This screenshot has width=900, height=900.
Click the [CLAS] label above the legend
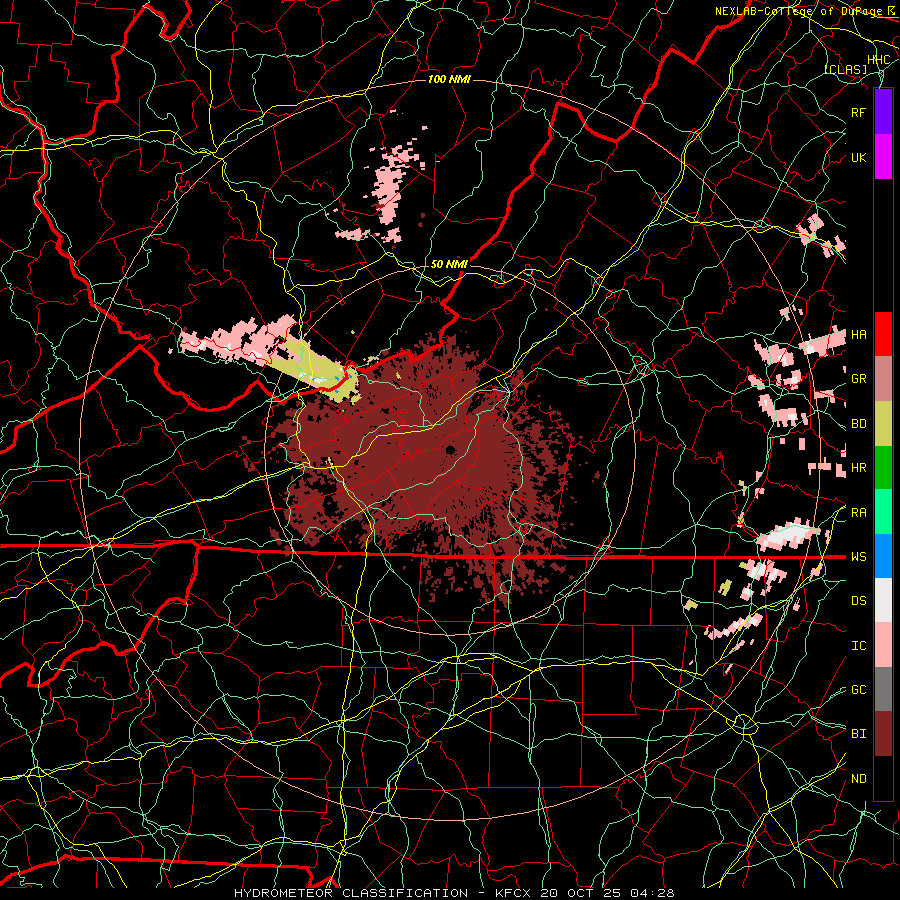[845, 69]
